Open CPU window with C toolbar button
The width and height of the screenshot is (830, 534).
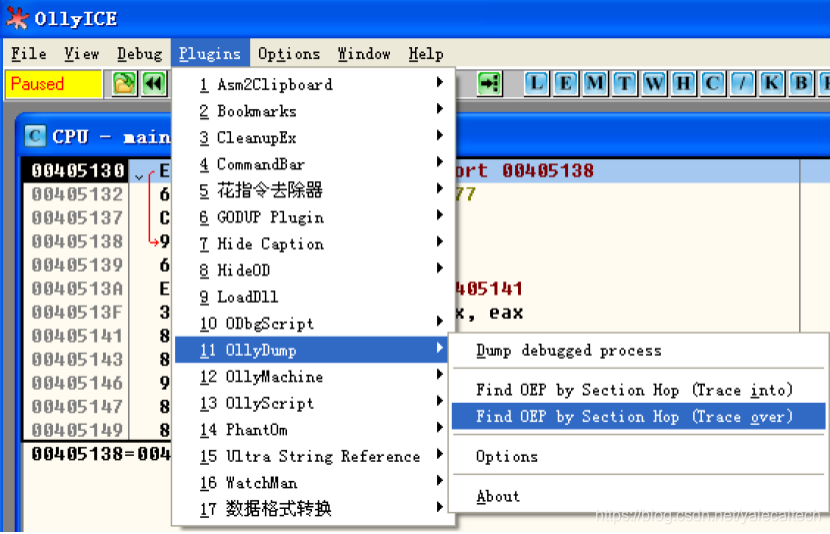(713, 84)
